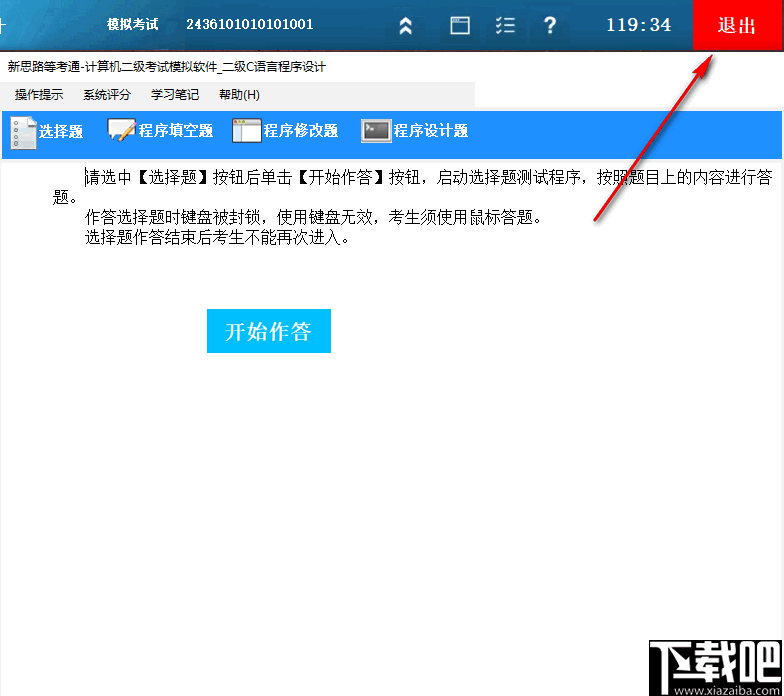Click the 选择题 document icon
Image resolution: width=784 pixels, height=696 pixels.
(23, 132)
